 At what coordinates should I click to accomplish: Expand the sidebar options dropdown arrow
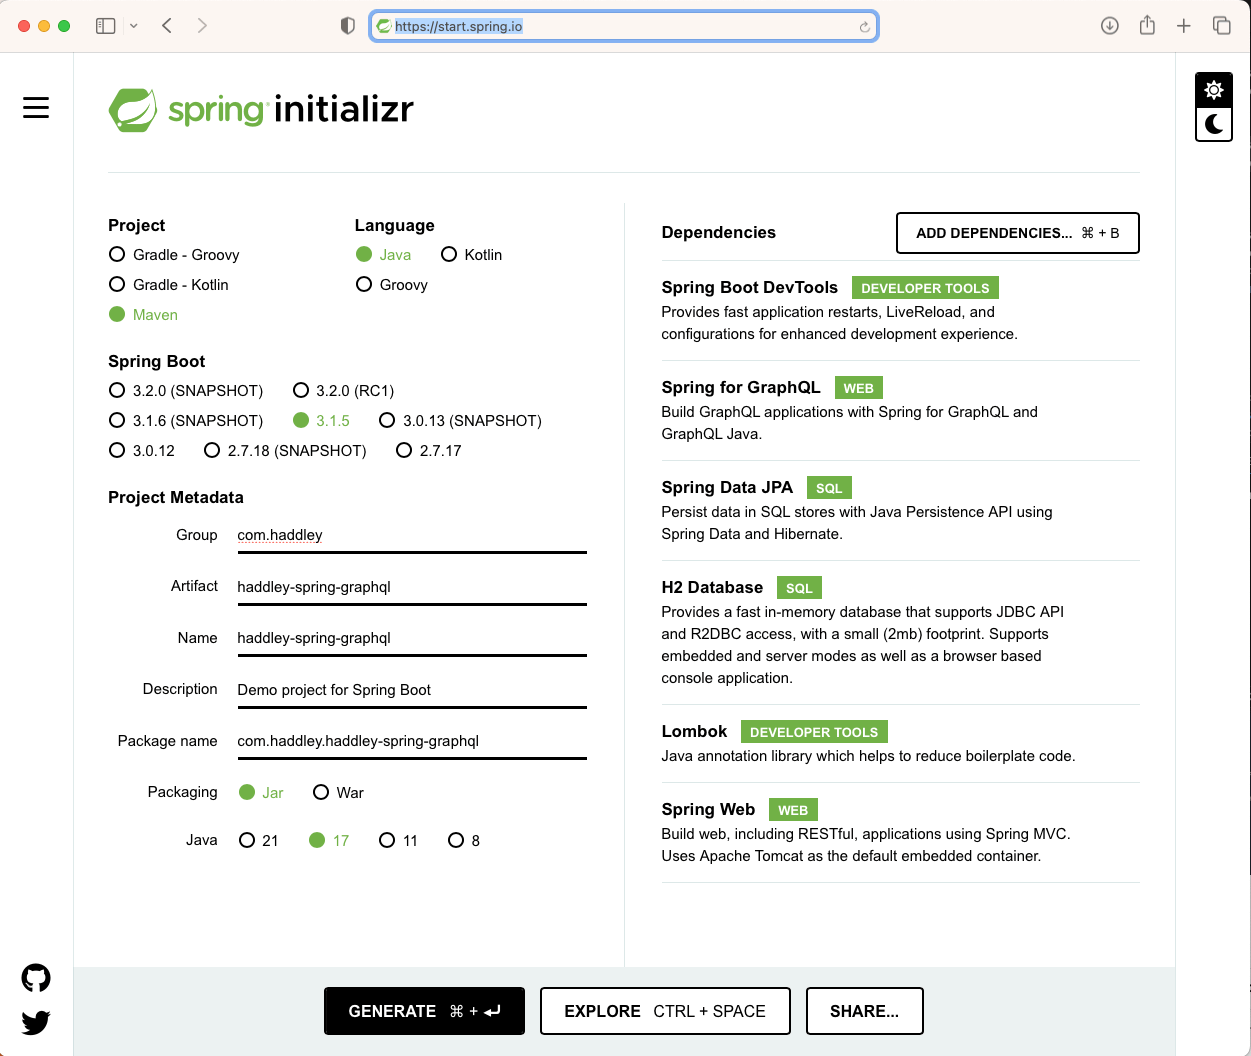[134, 26]
